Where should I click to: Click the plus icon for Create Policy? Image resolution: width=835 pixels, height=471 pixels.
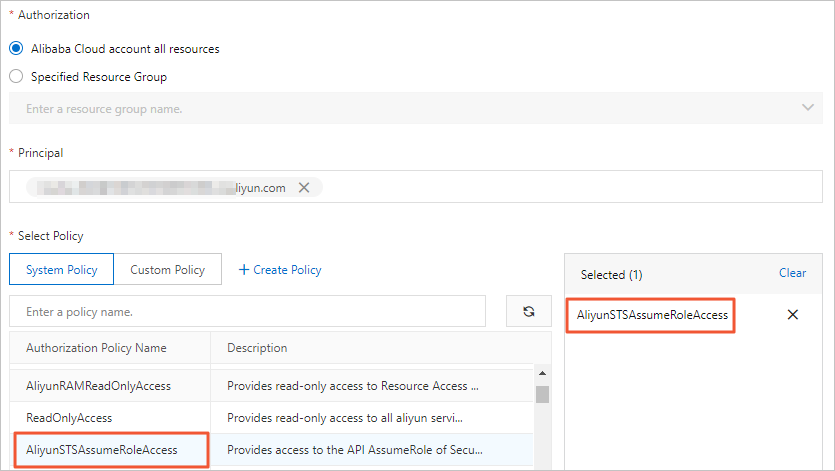243,270
